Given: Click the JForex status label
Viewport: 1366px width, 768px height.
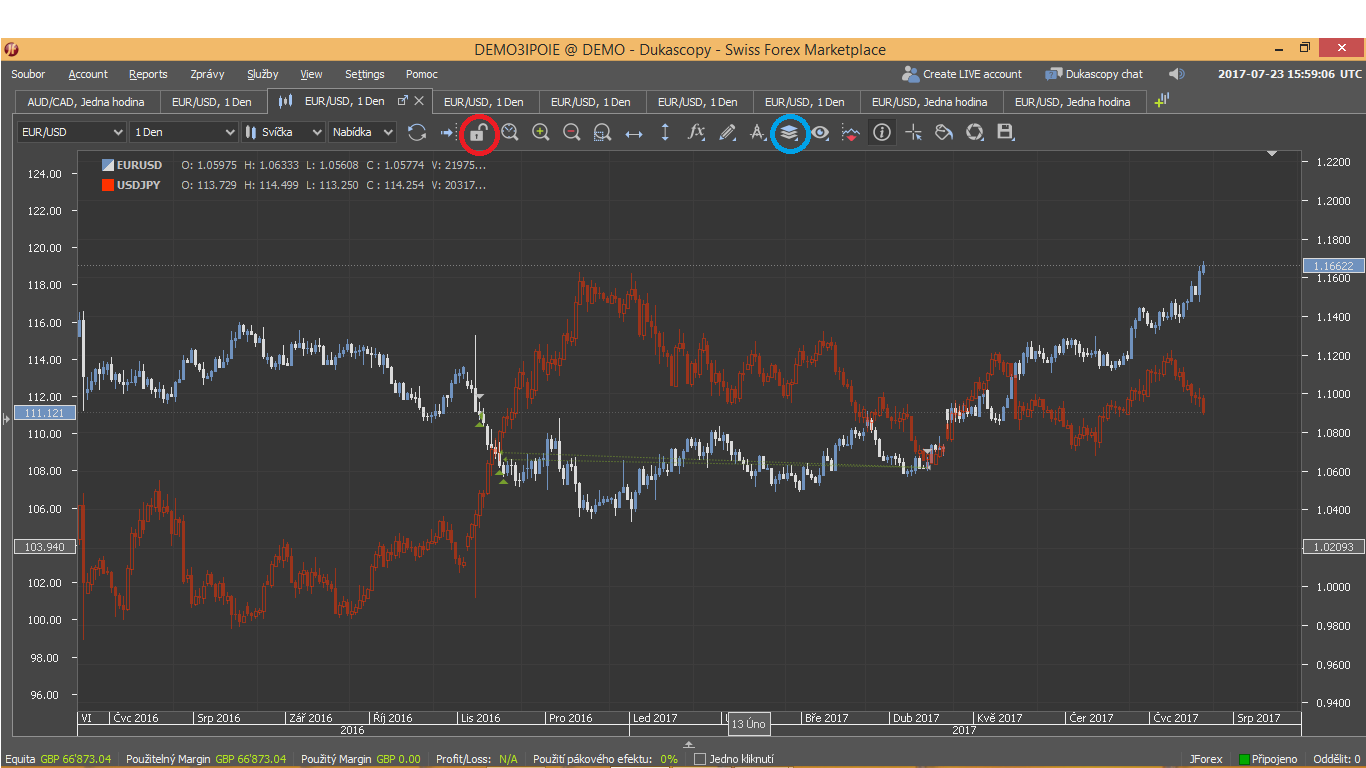Looking at the screenshot, I should (1206, 759).
